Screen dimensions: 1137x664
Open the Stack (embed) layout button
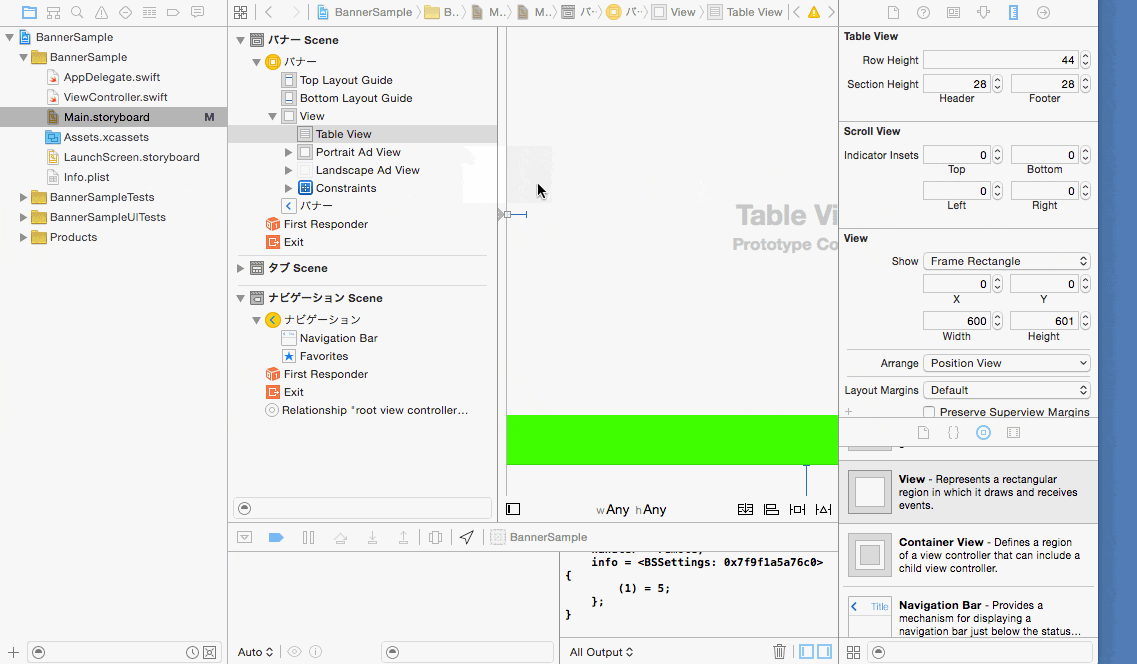click(745, 510)
